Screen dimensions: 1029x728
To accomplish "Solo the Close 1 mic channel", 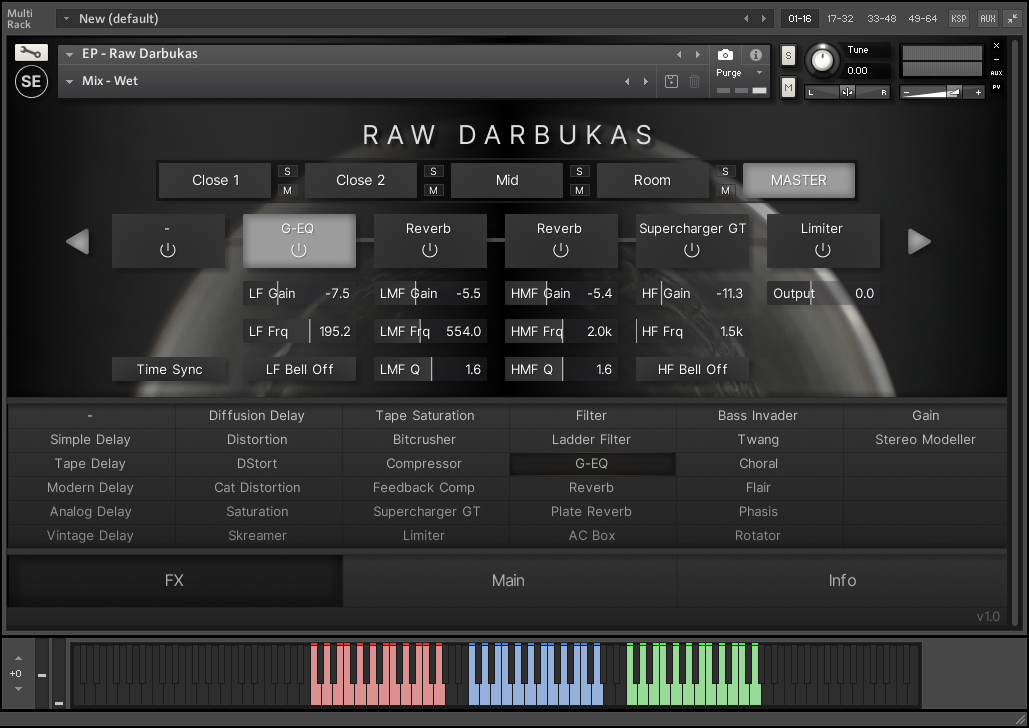I will [x=287, y=171].
